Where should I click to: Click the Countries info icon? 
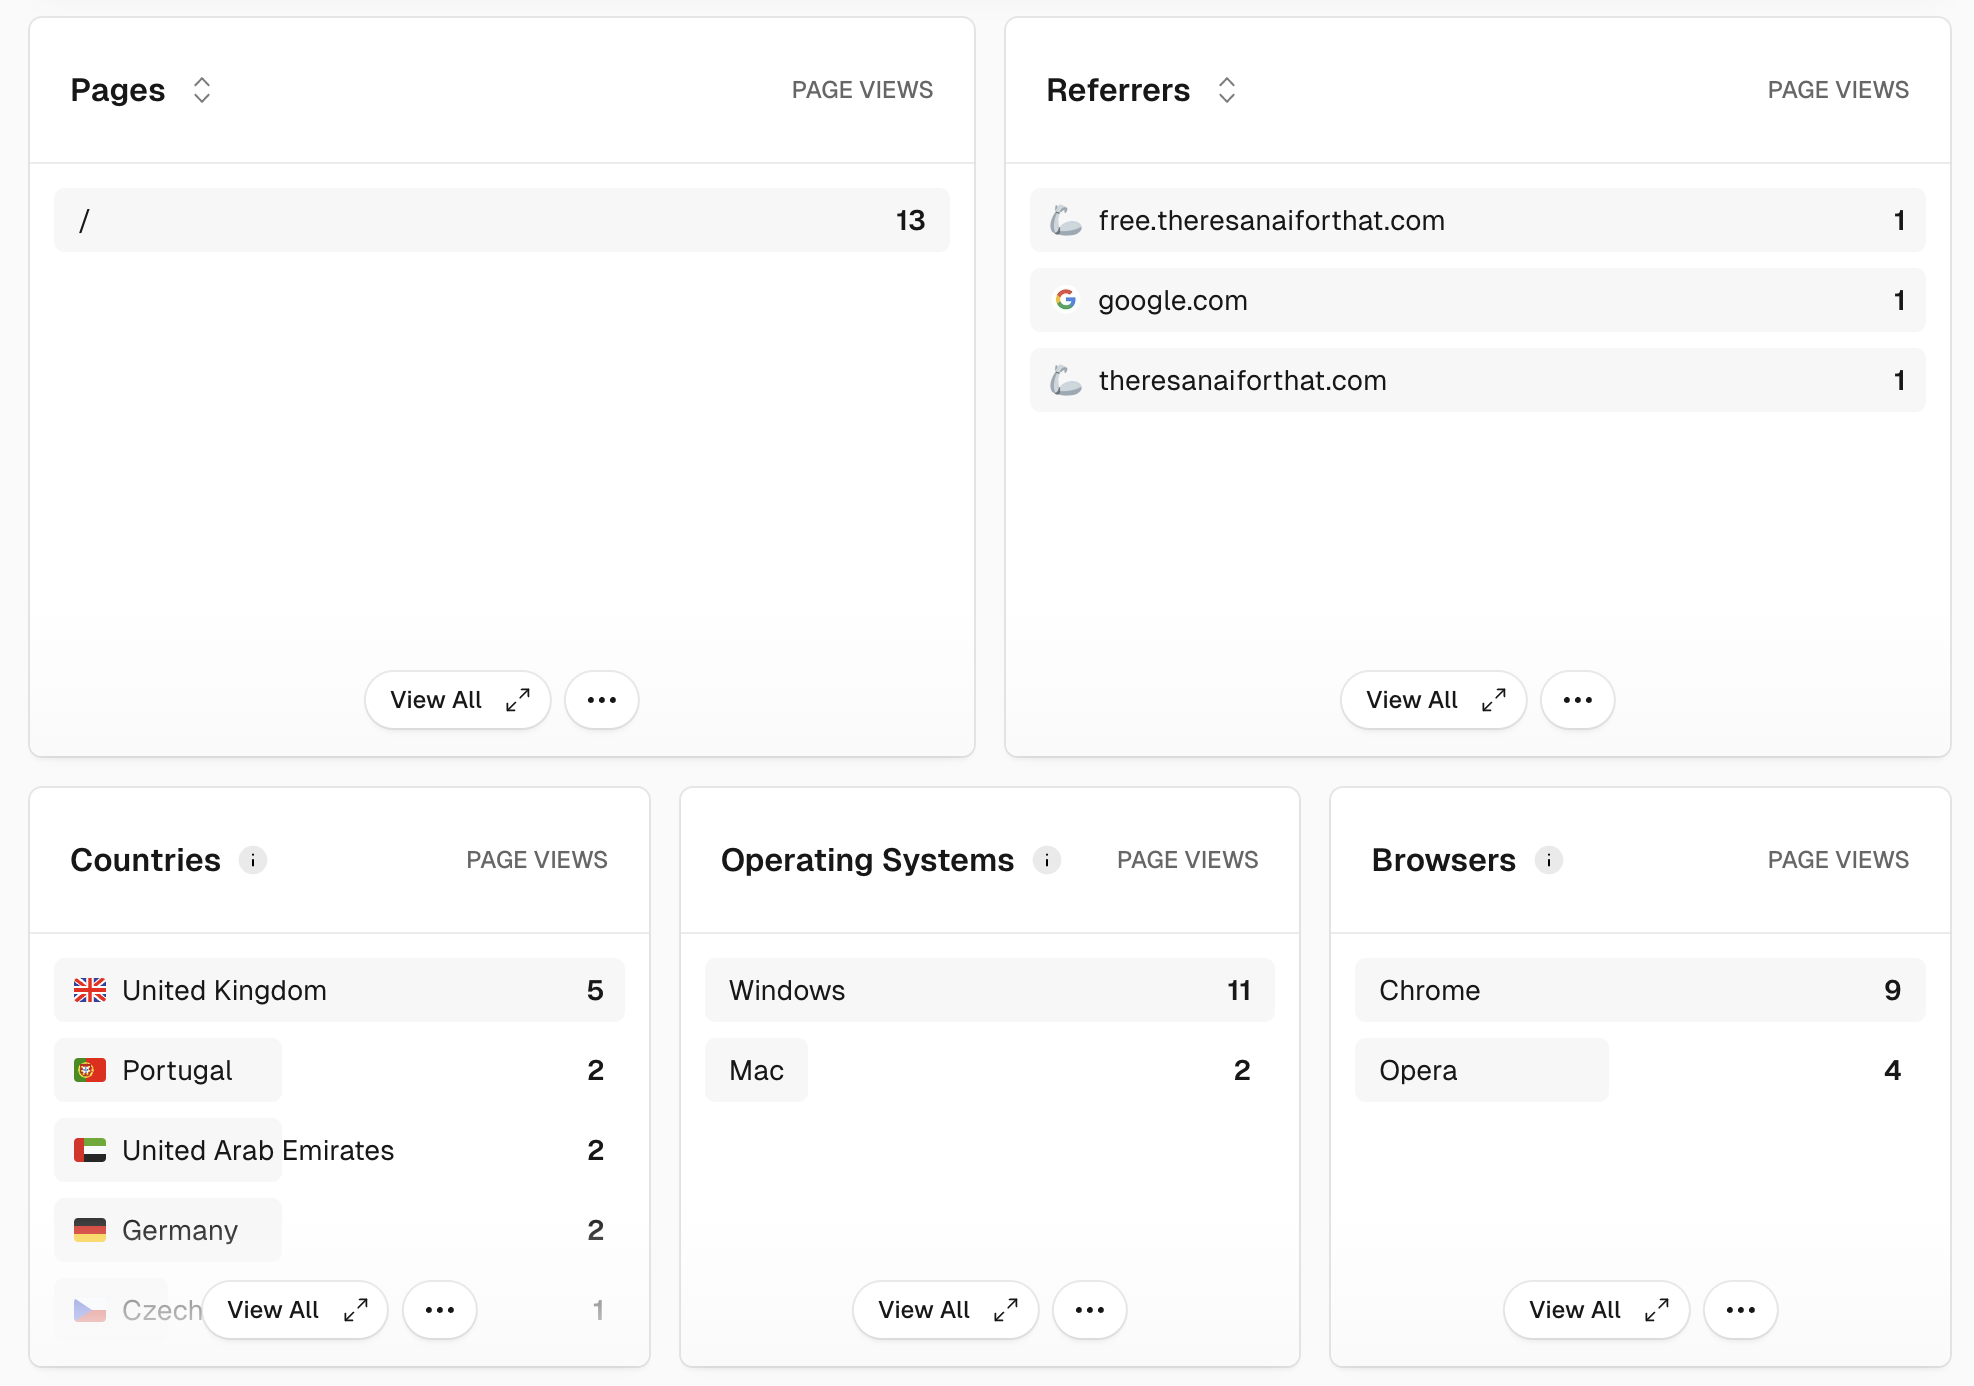coord(253,860)
